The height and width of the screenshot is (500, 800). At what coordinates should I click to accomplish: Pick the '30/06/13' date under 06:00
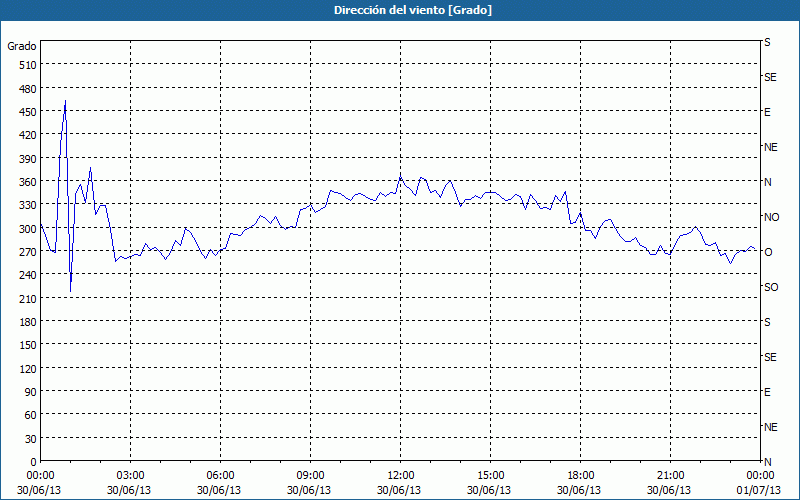pyautogui.click(x=219, y=490)
